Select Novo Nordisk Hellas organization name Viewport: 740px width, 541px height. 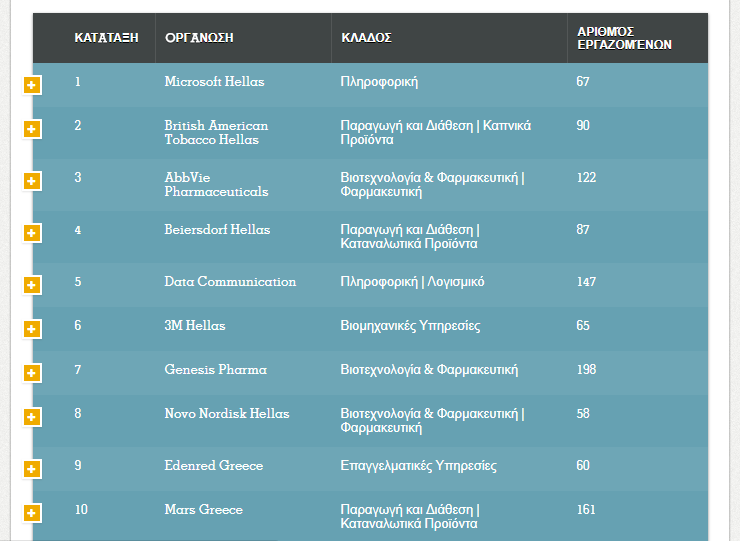(x=227, y=414)
